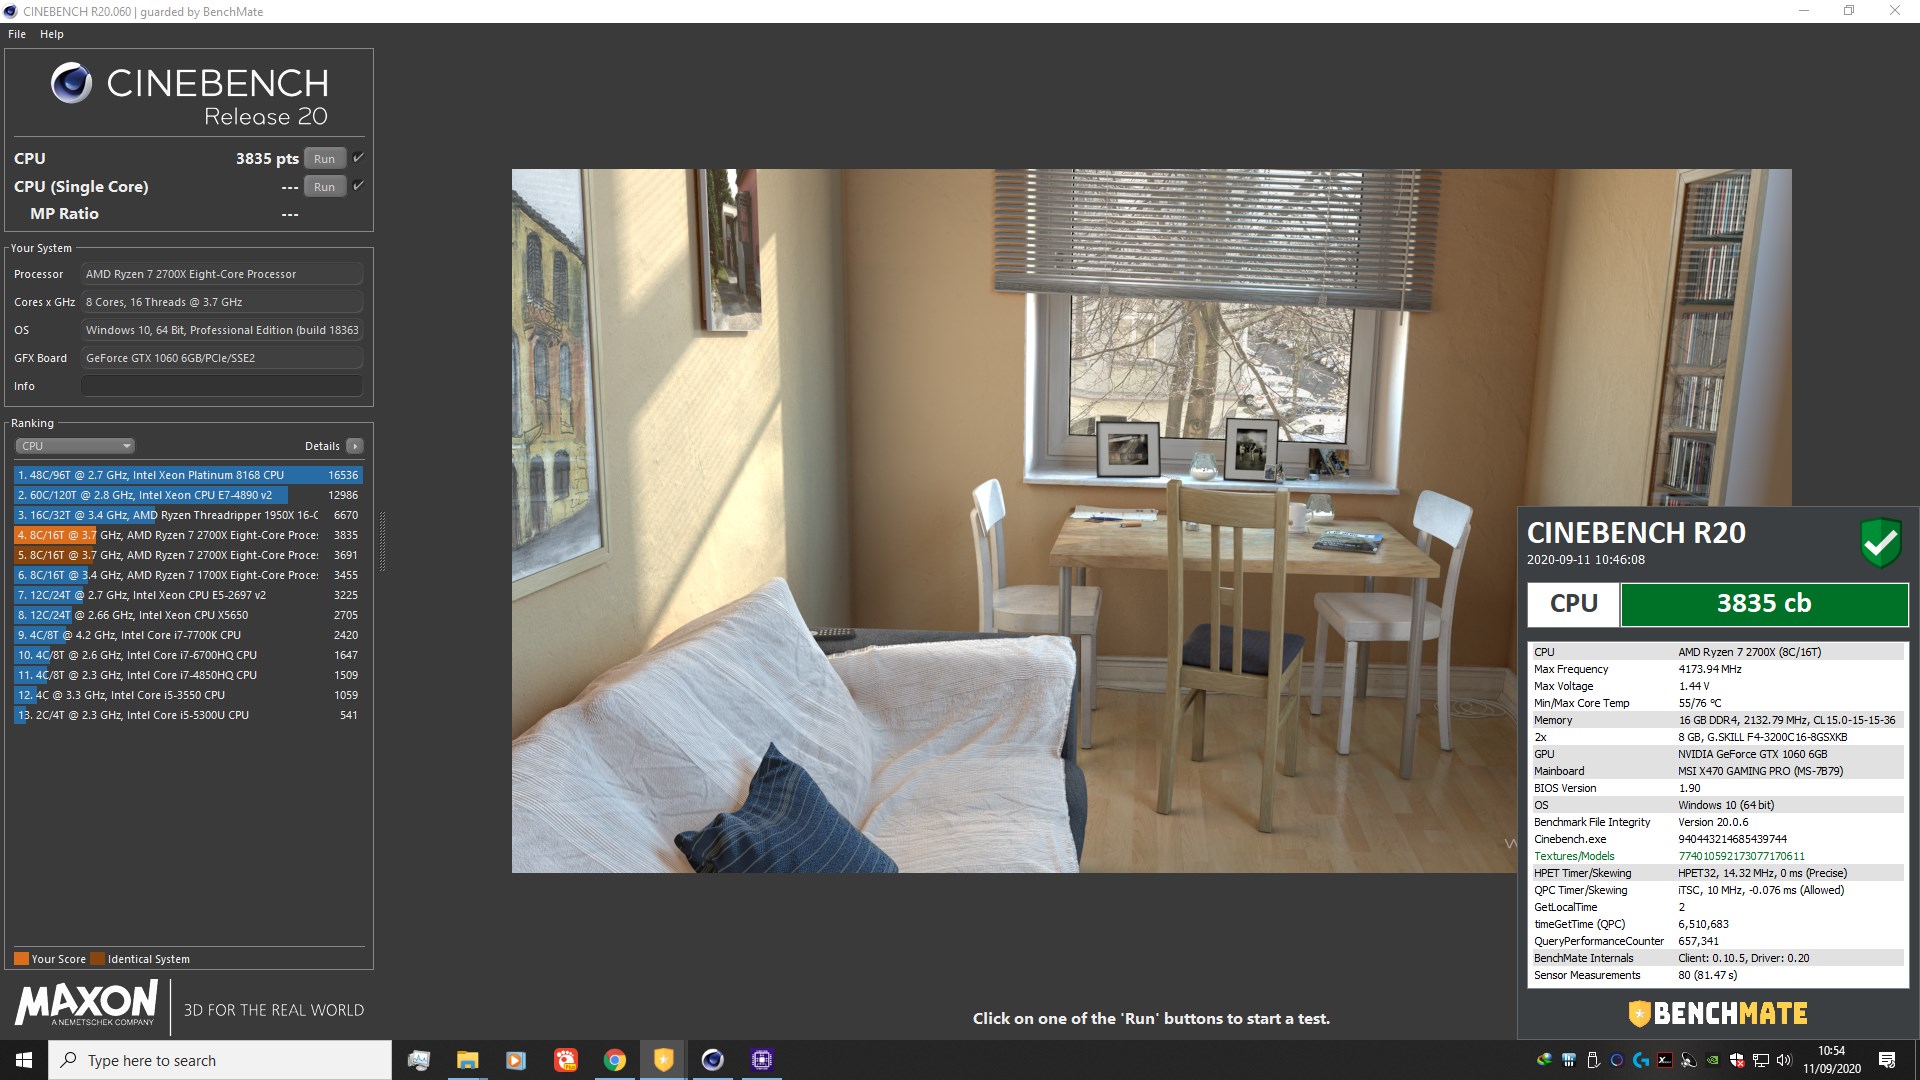The height and width of the screenshot is (1080, 1920).
Task: Select ranking row Core i7-6700HQ
Action: click(x=188, y=655)
